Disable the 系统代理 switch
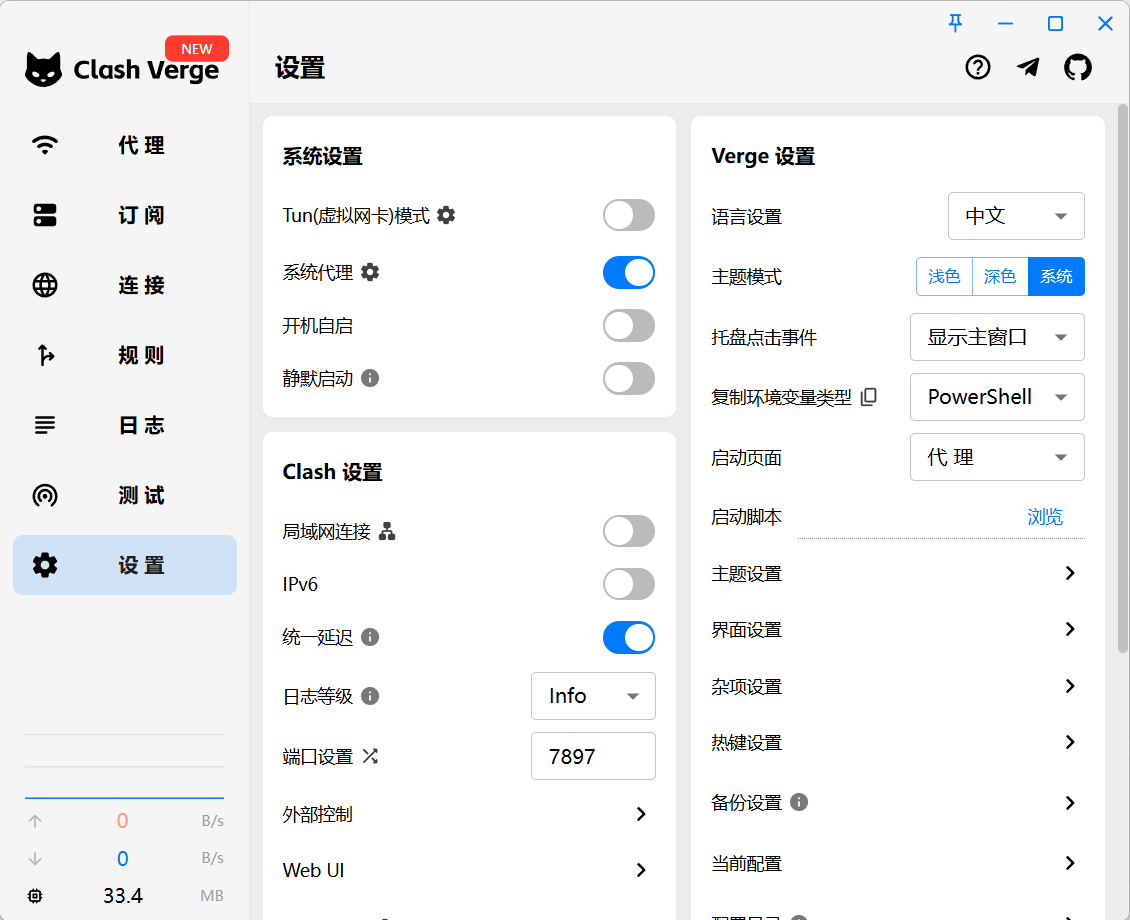Image resolution: width=1130 pixels, height=920 pixels. click(x=628, y=272)
